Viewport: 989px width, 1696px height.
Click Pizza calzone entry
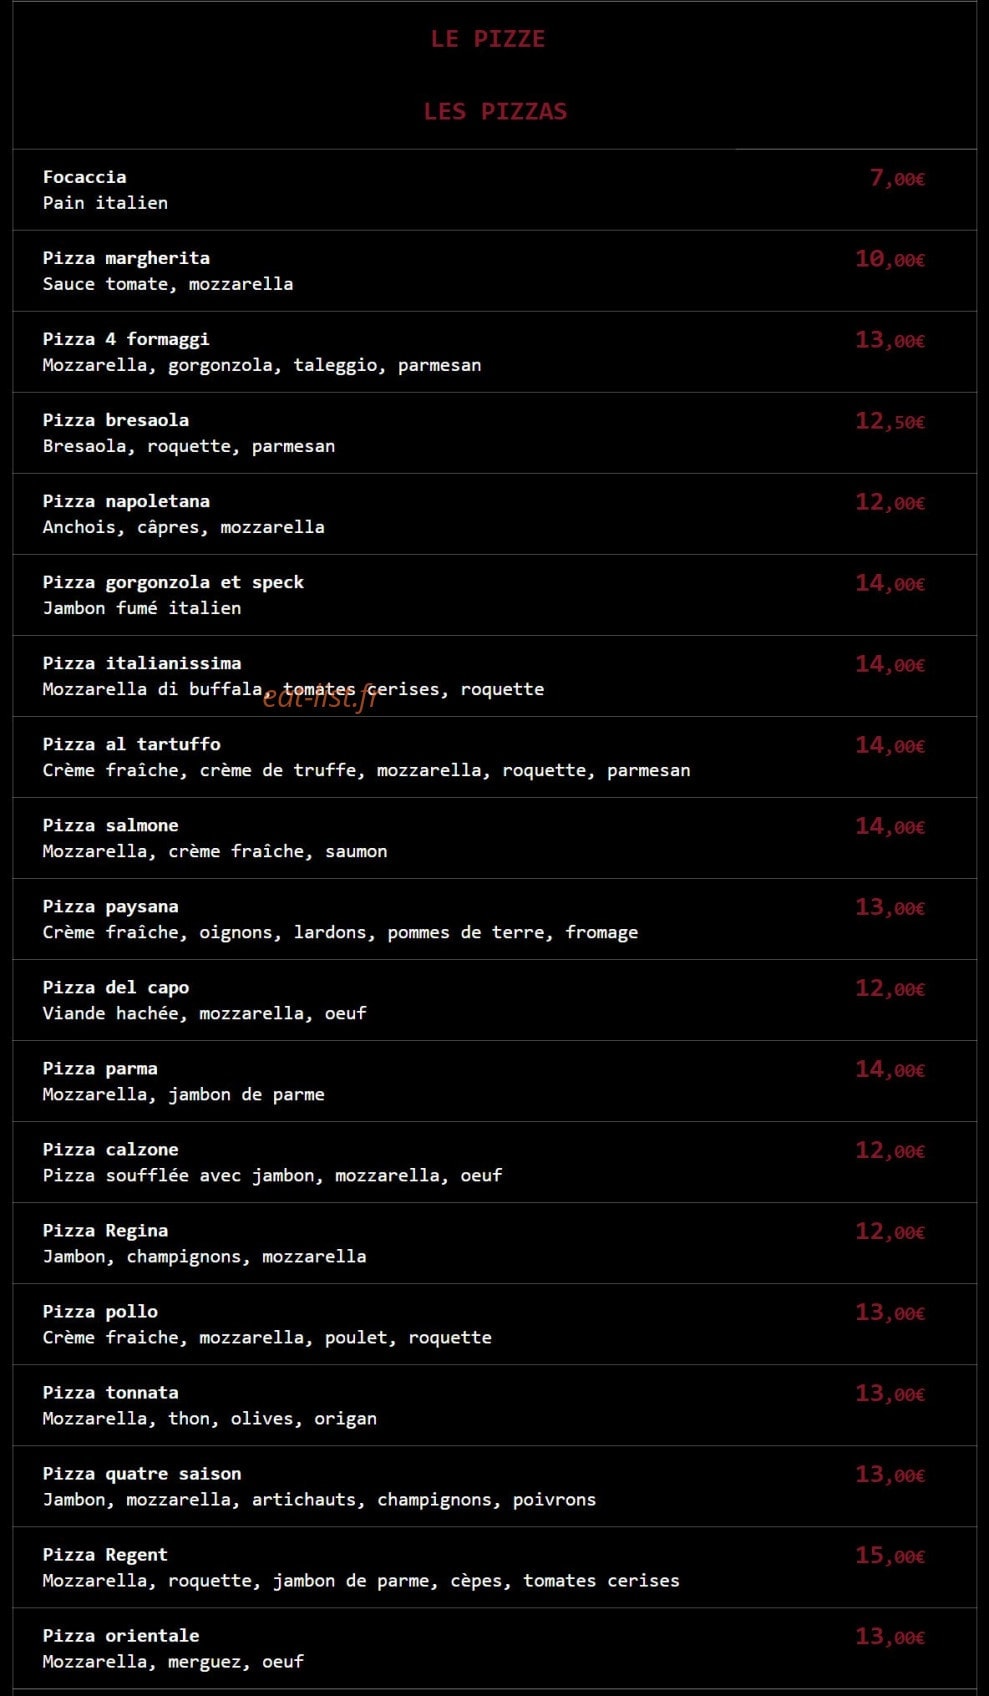pos(111,1149)
